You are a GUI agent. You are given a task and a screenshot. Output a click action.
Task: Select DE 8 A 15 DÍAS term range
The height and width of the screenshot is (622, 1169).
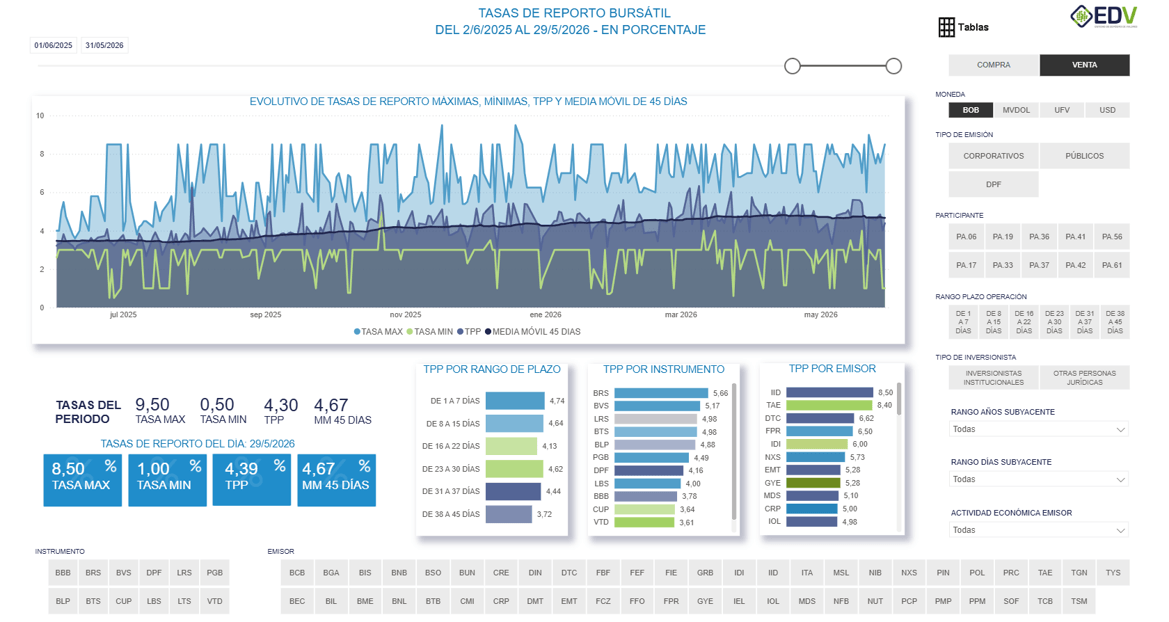[x=994, y=322]
